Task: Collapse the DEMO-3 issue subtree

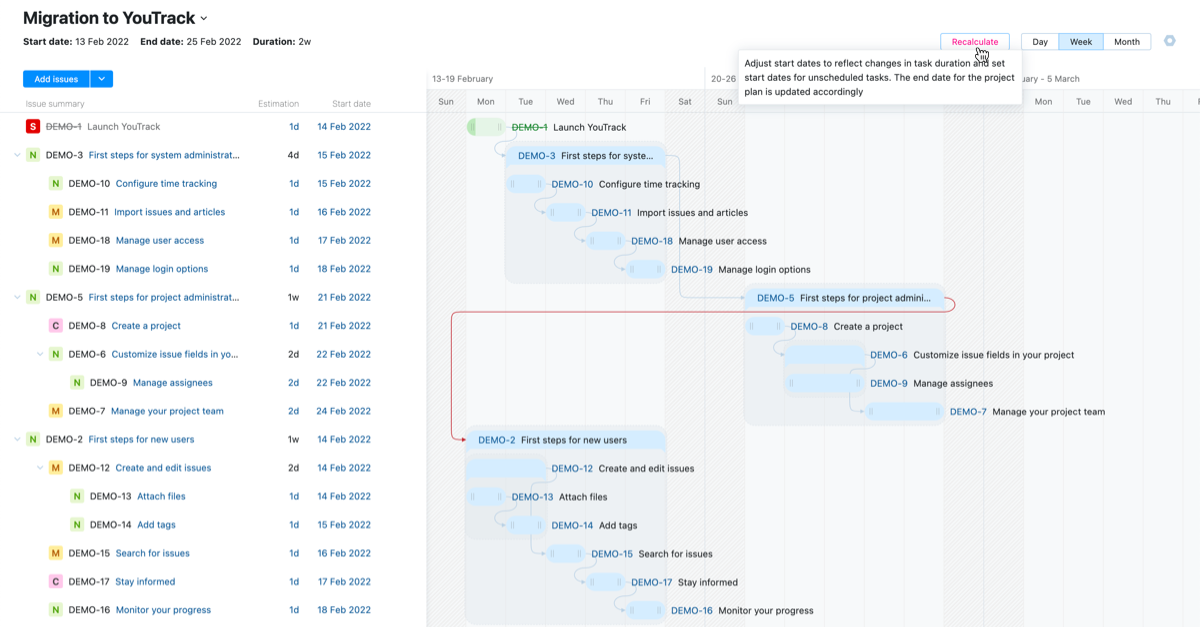Action: pyautogui.click(x=17, y=155)
